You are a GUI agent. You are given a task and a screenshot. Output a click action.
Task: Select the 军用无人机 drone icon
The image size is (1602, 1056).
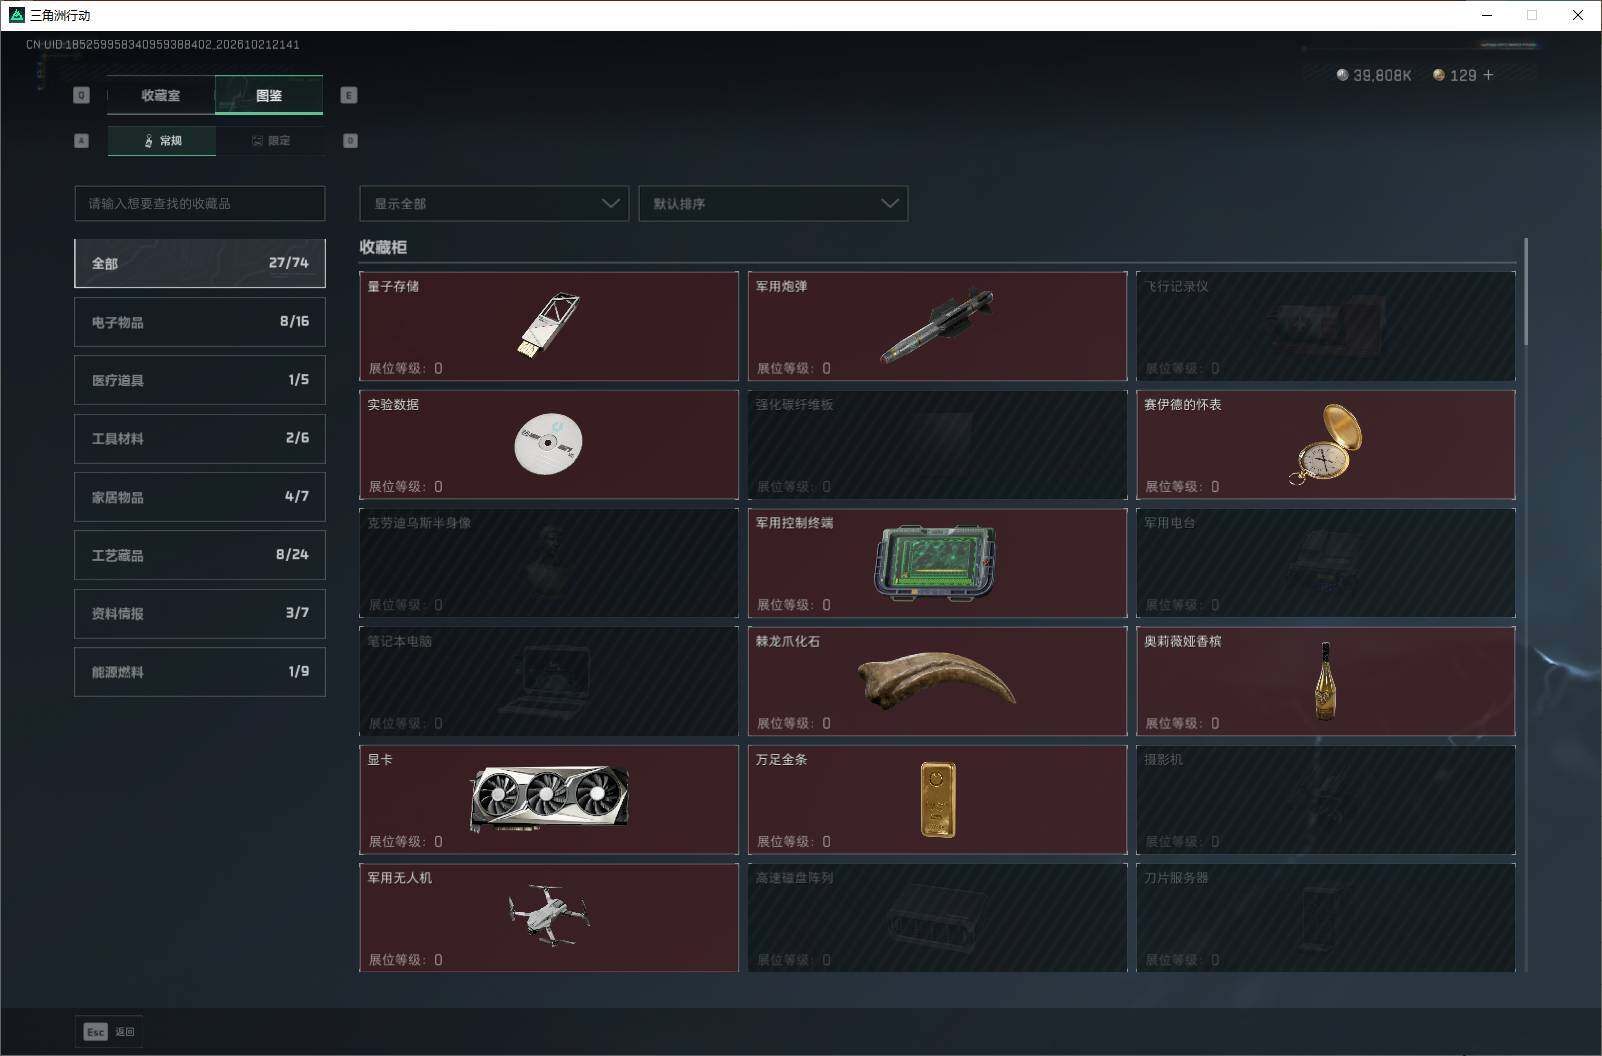coord(549,915)
